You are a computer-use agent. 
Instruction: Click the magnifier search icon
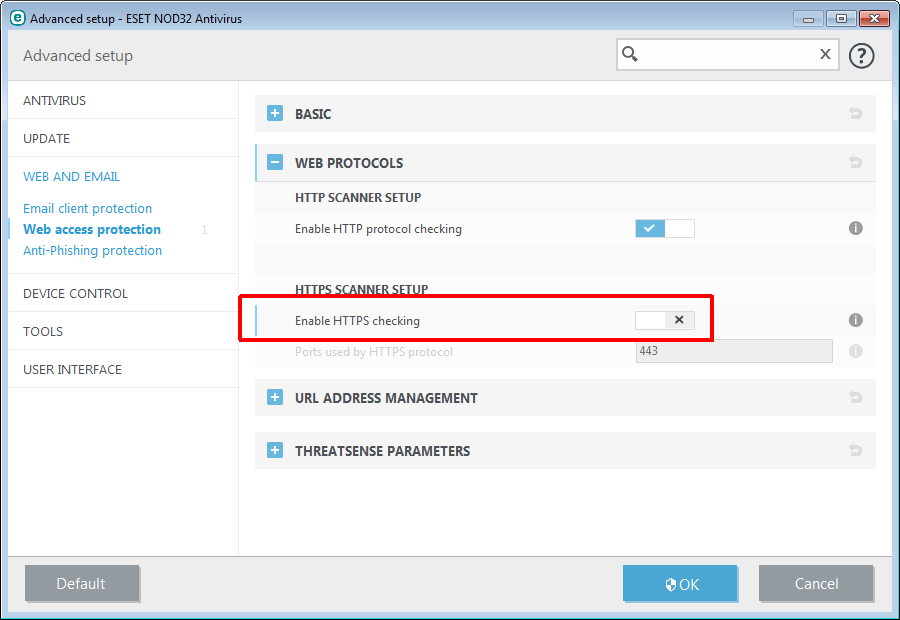[x=630, y=54]
